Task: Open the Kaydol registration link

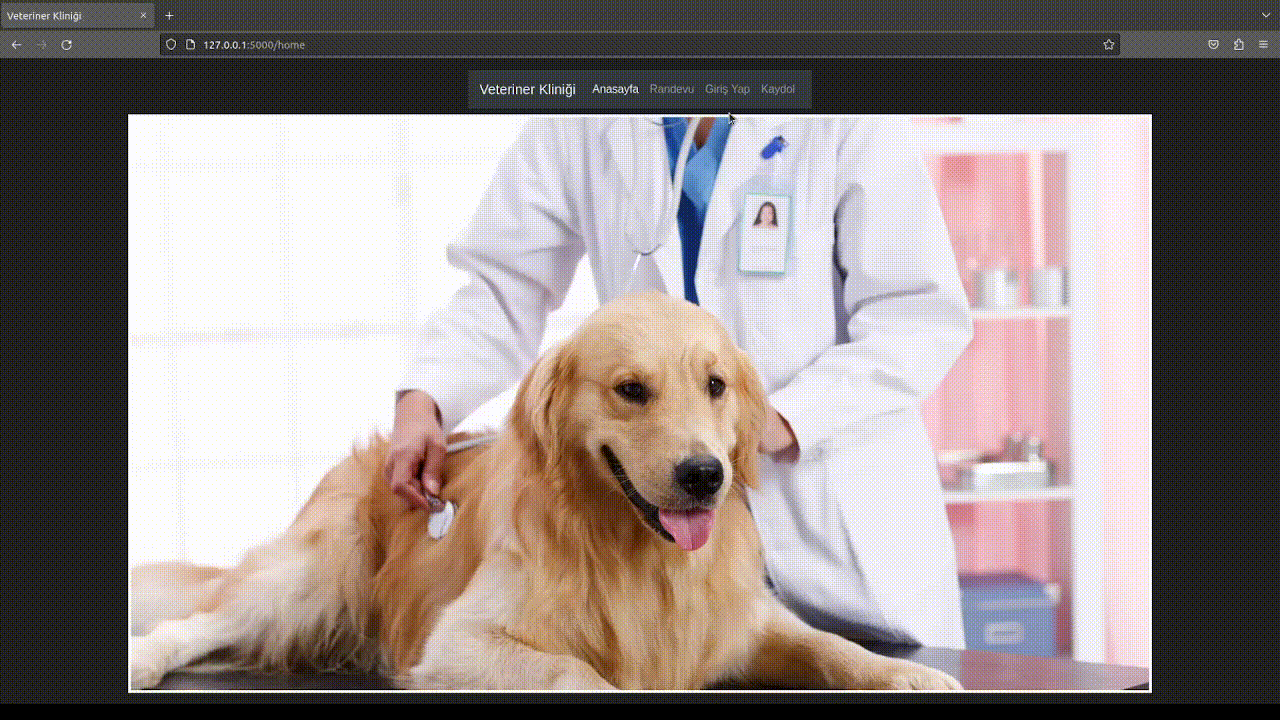Action: (778, 89)
